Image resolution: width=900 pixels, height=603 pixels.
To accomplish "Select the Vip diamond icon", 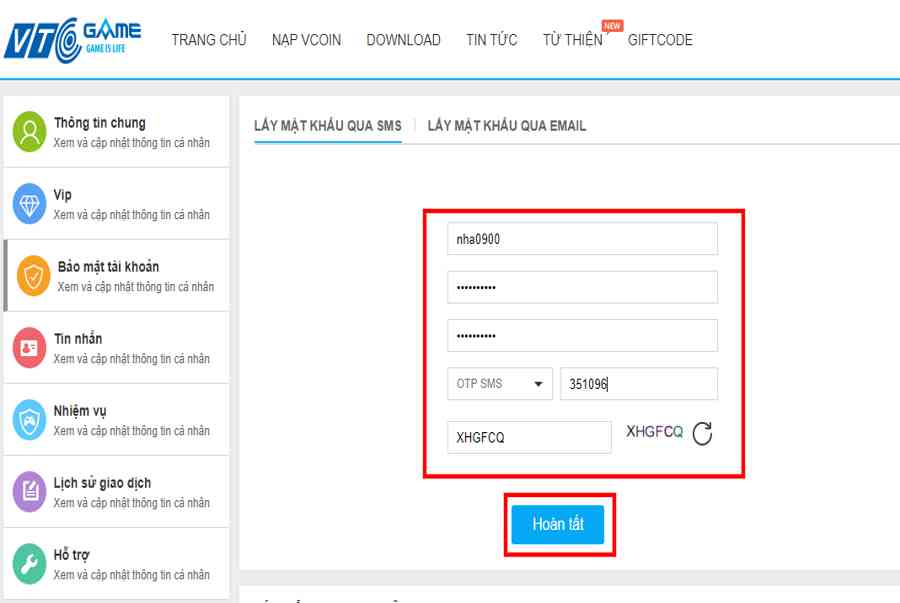I will [x=29, y=204].
